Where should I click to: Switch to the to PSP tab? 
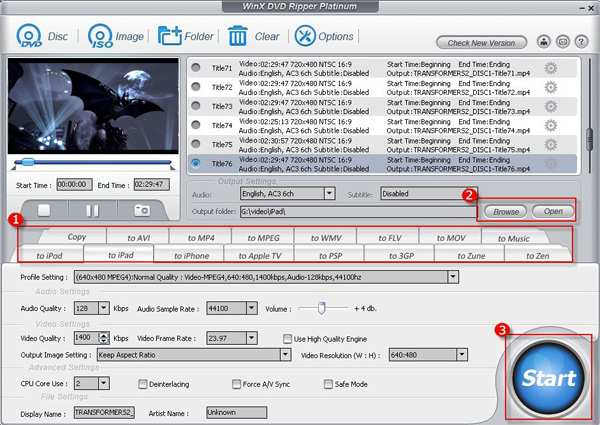tap(330, 255)
